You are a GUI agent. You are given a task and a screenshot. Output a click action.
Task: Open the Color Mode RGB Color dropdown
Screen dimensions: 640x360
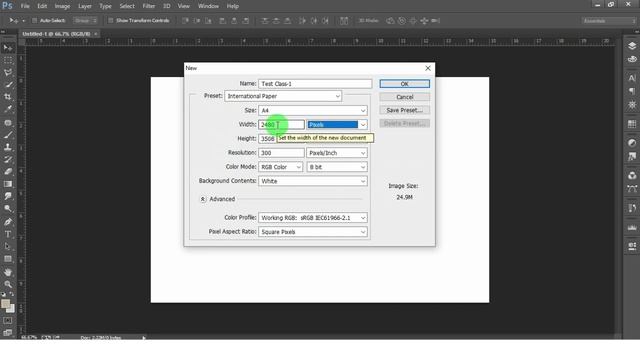pos(280,167)
